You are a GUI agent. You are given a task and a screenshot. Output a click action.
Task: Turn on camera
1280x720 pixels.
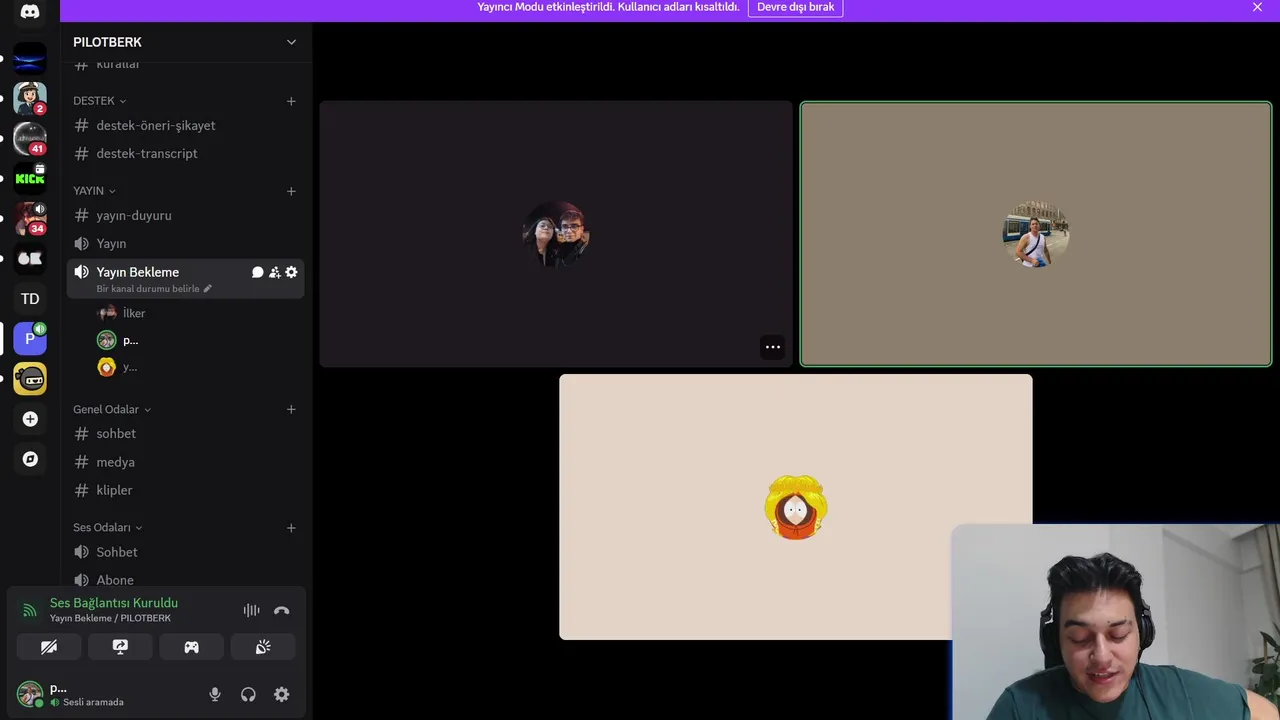pyautogui.click(x=48, y=647)
